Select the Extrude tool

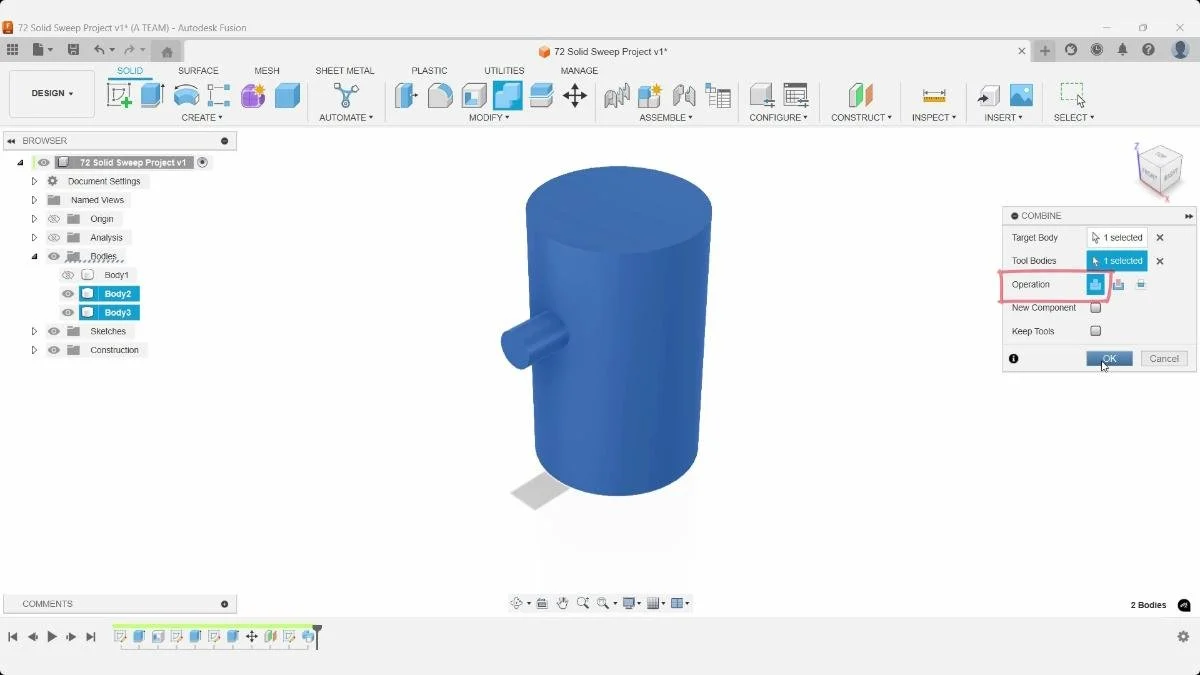tap(152, 95)
